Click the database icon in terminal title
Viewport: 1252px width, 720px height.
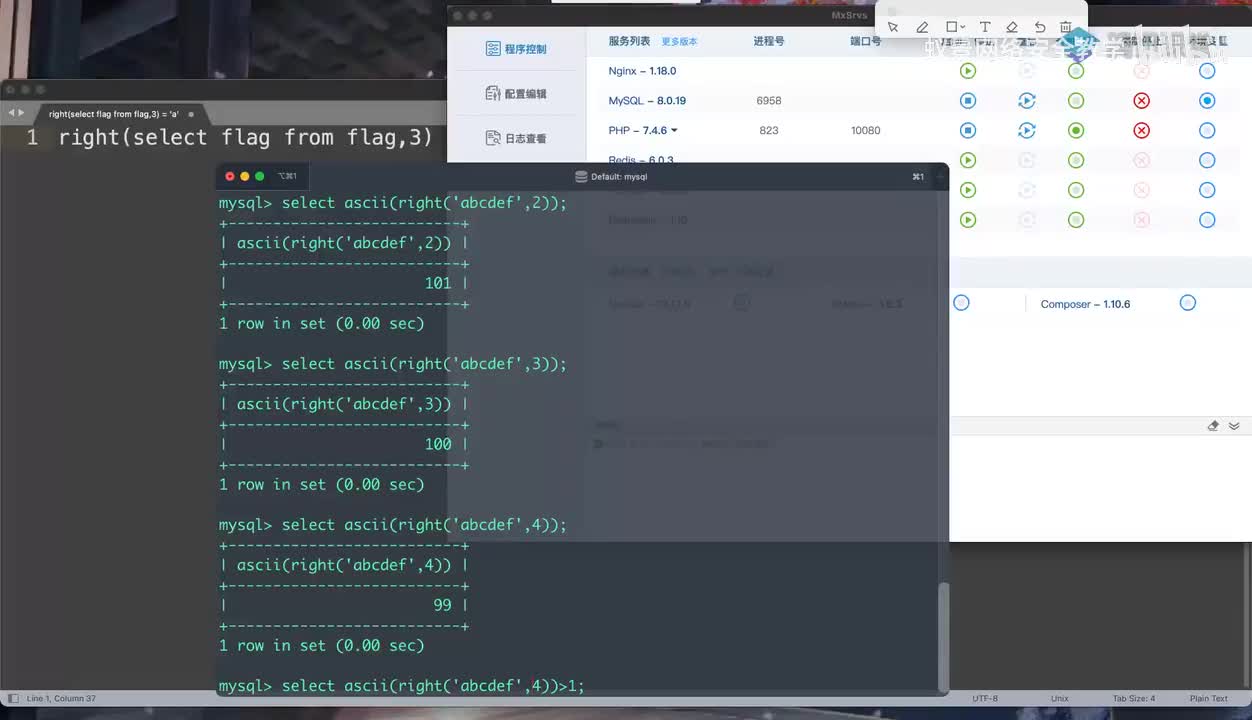tap(581, 176)
